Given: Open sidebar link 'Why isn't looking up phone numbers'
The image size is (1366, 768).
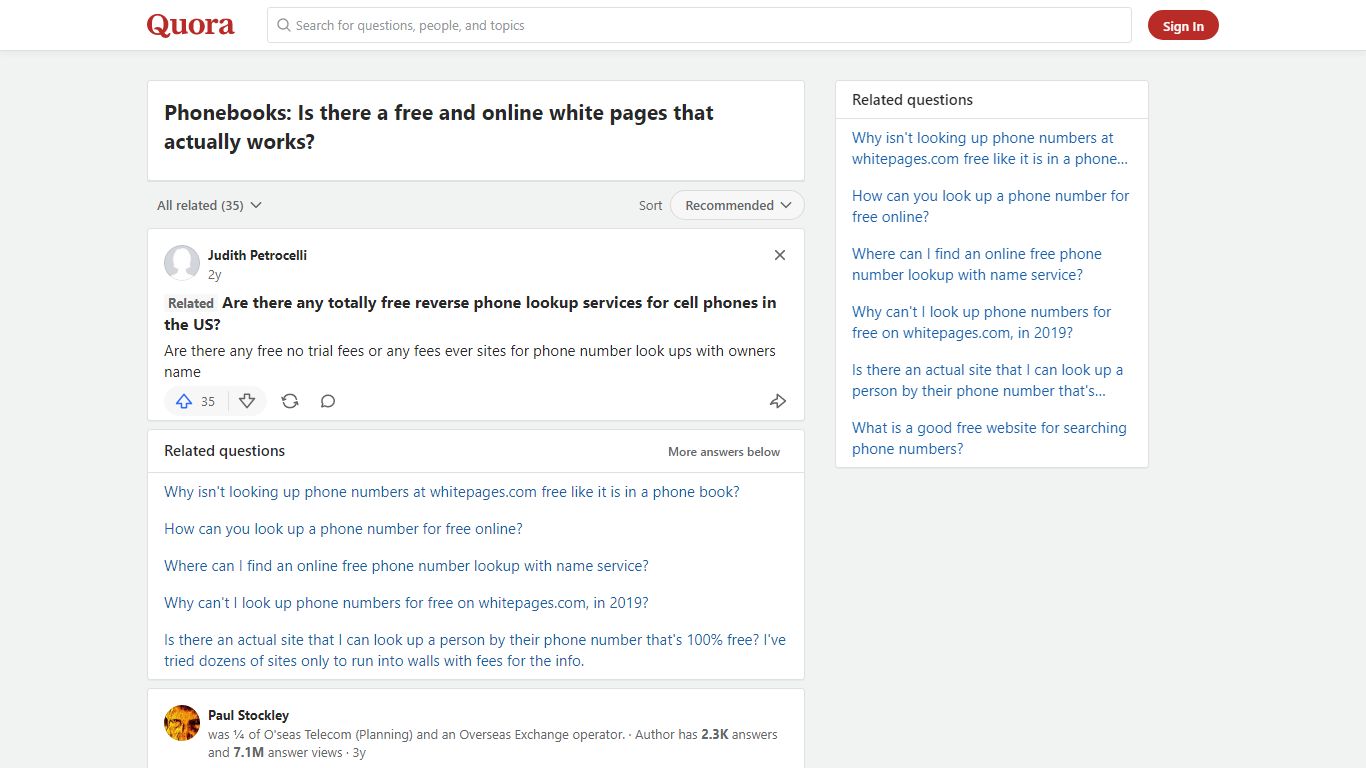Looking at the screenshot, I should [990, 148].
